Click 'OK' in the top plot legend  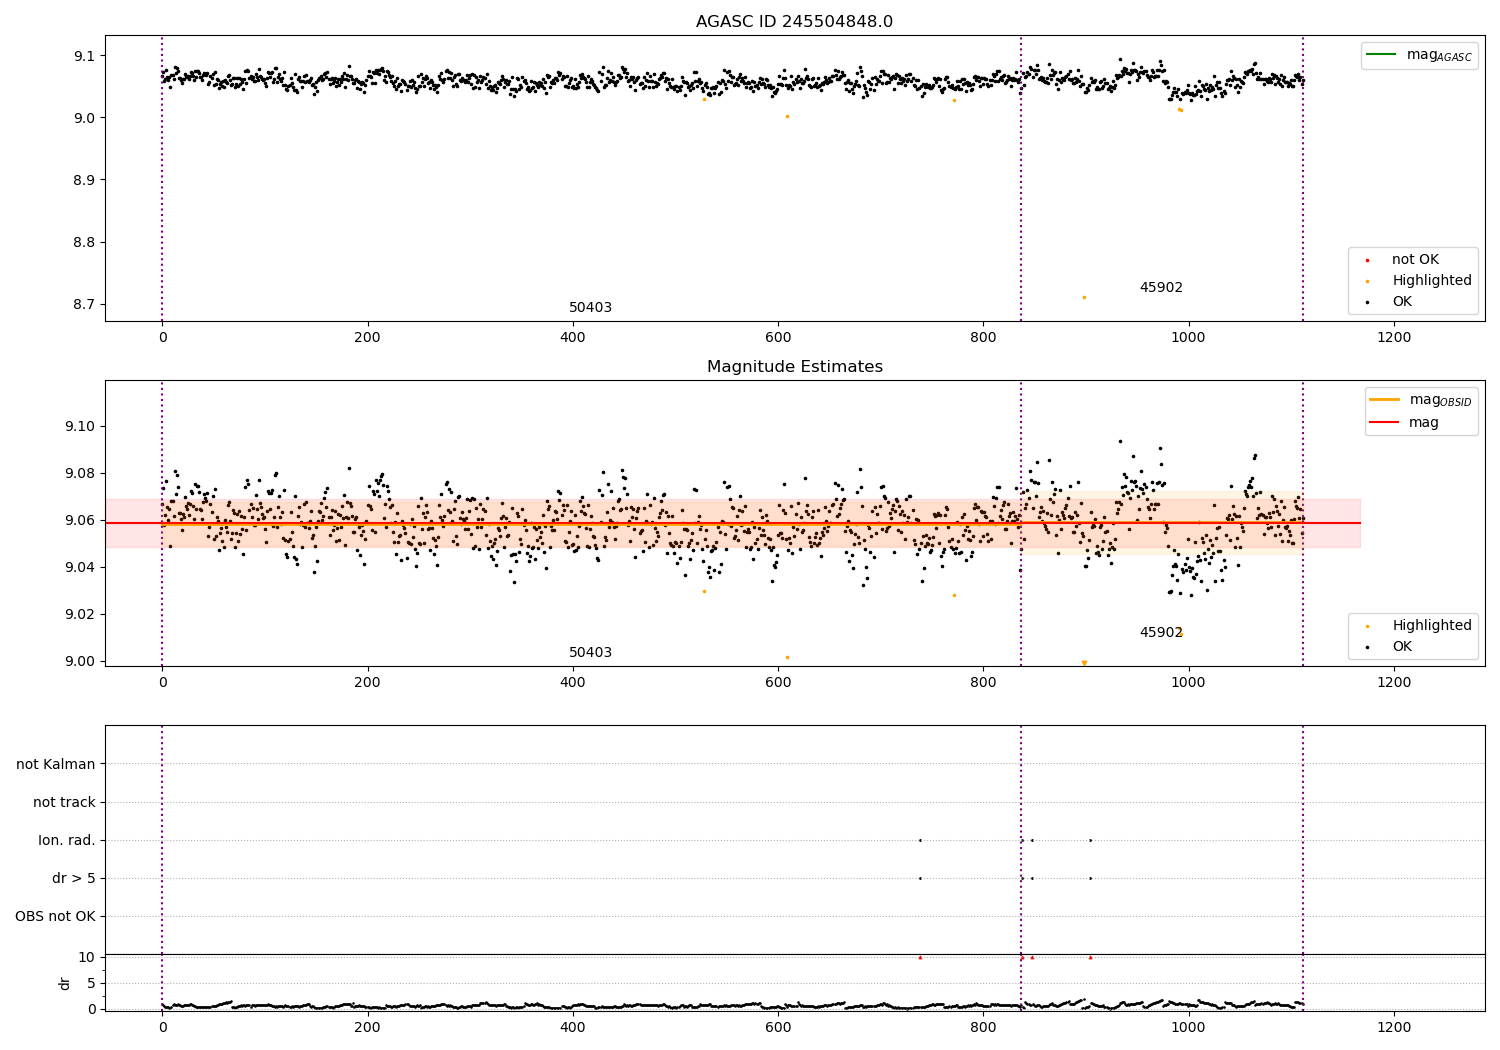click(x=1401, y=302)
